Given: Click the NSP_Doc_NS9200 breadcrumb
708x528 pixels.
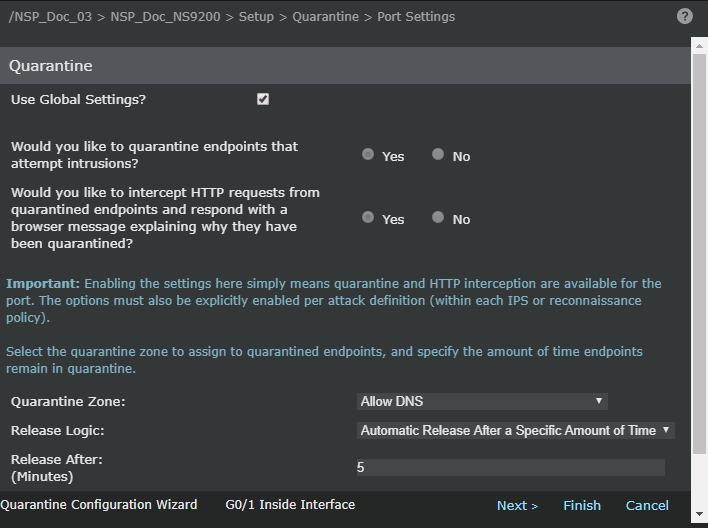Looking at the screenshot, I should 165,17.
